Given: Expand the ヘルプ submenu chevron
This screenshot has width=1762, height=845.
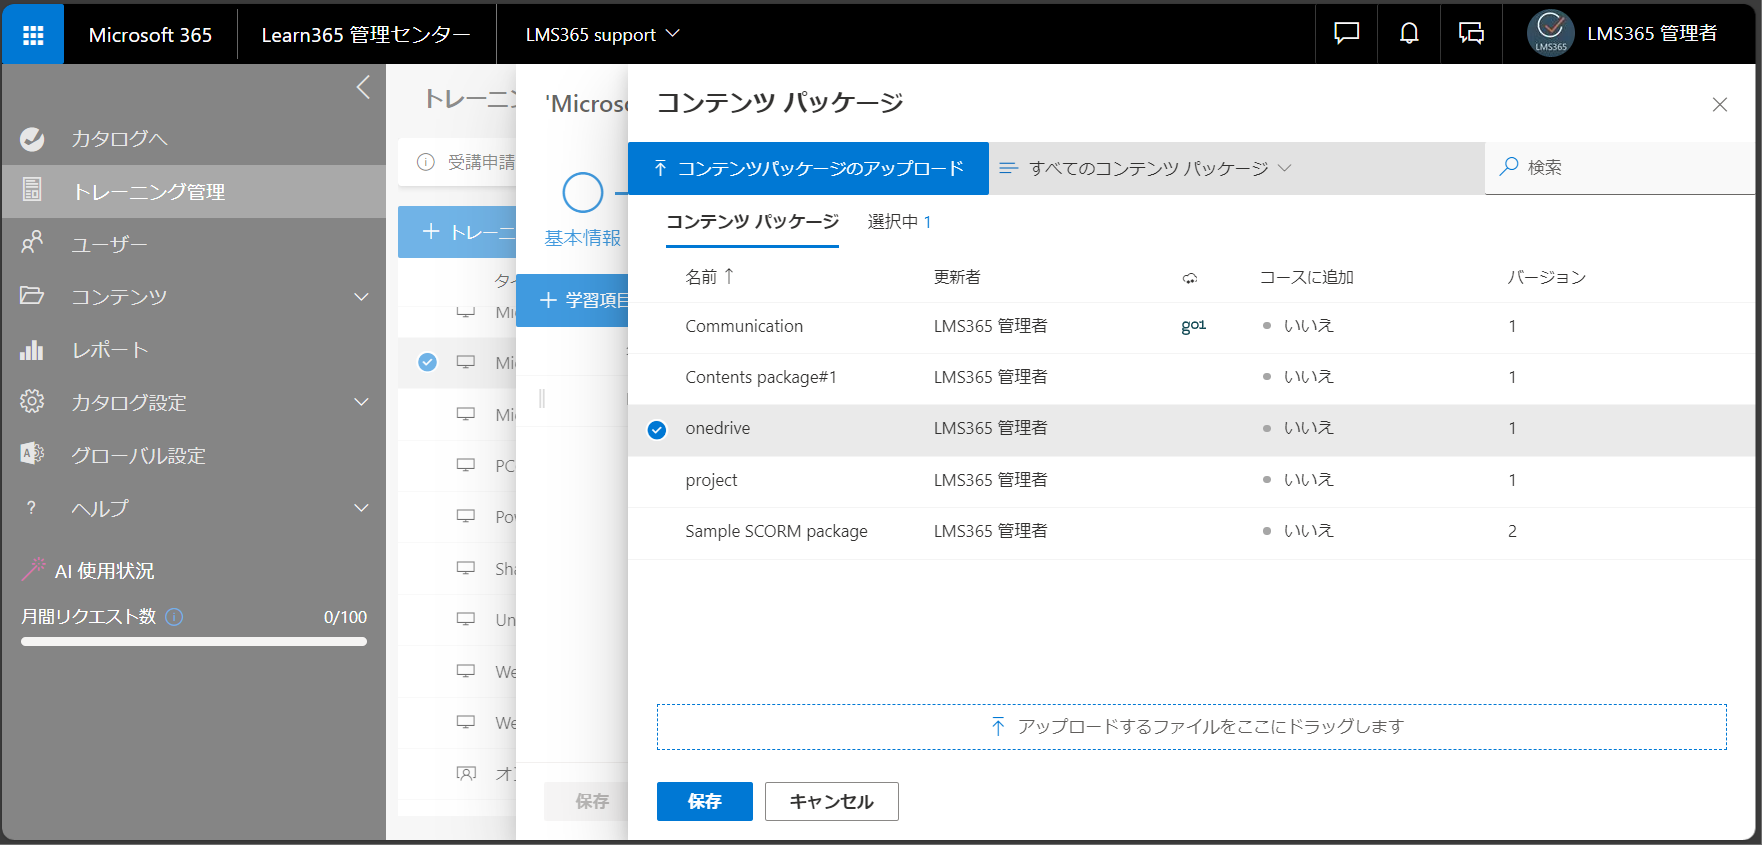Looking at the screenshot, I should coord(362,508).
